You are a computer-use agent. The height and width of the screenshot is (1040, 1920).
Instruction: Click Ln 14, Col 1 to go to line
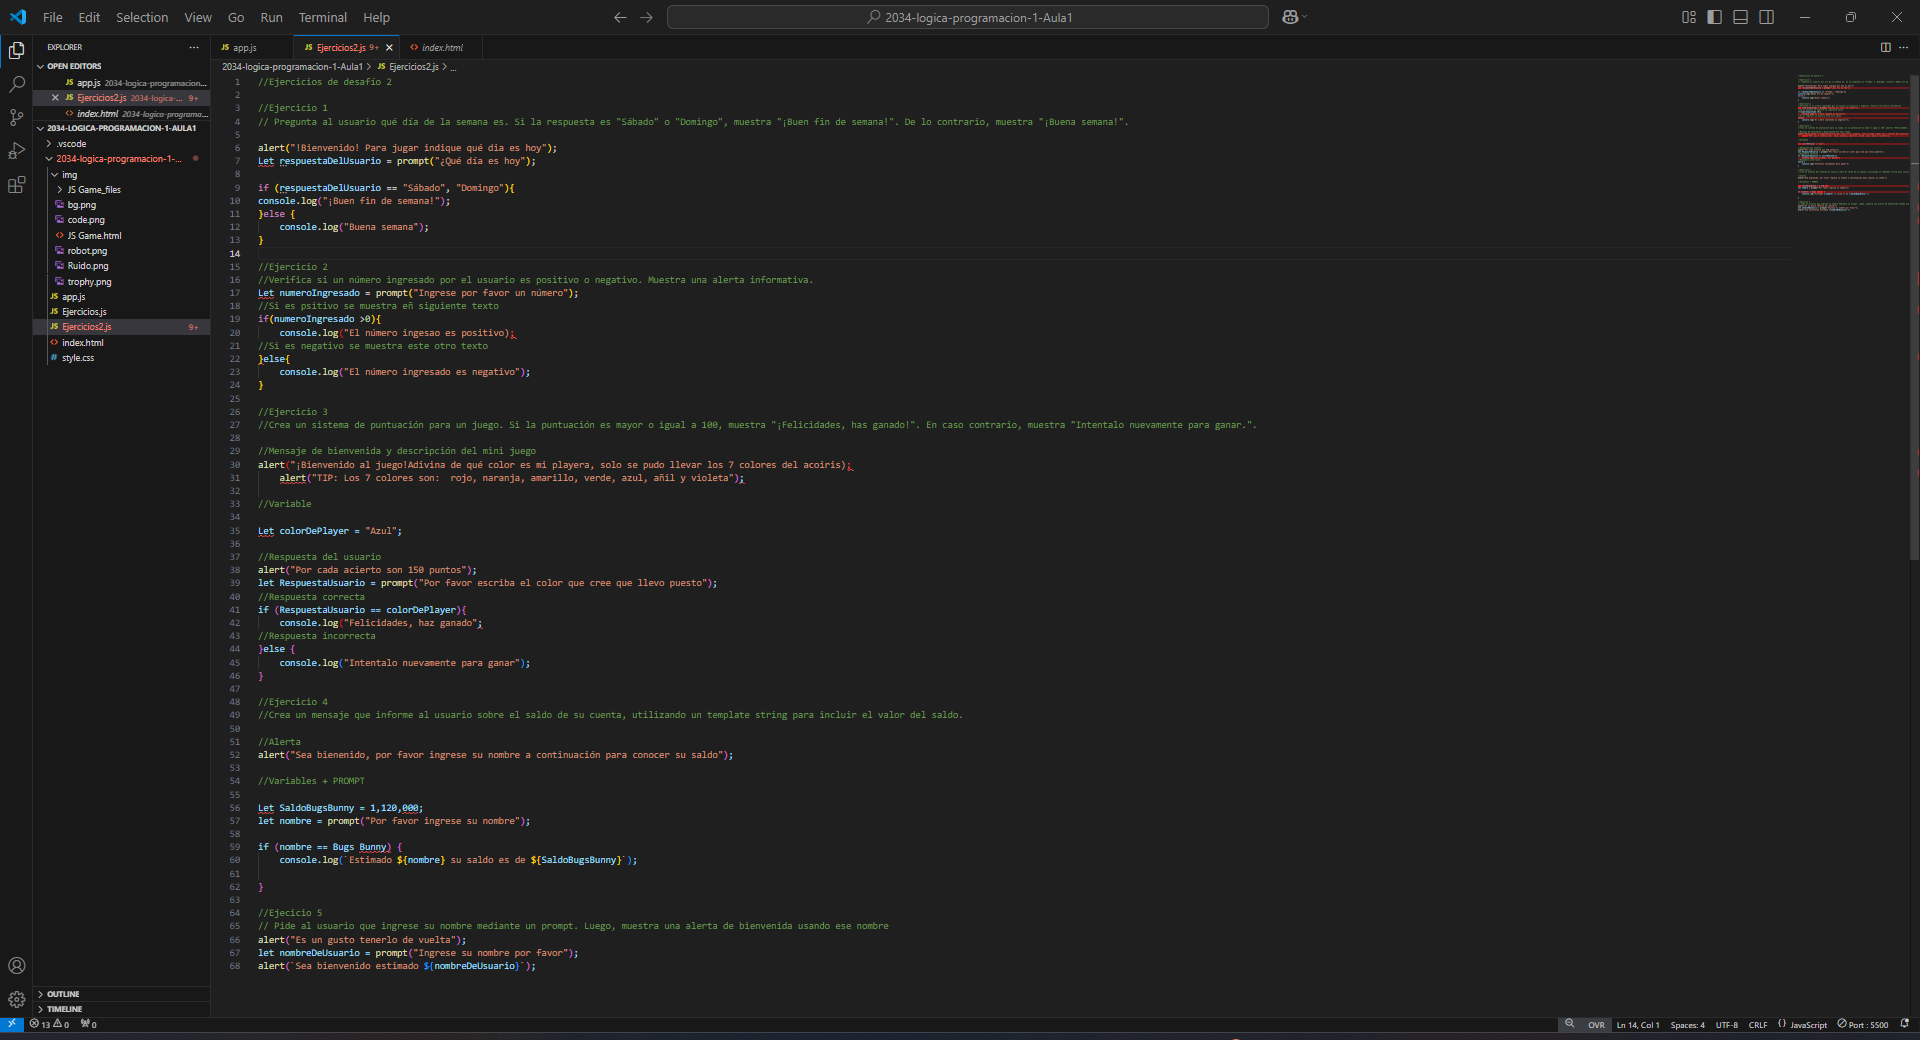coord(1638,1024)
